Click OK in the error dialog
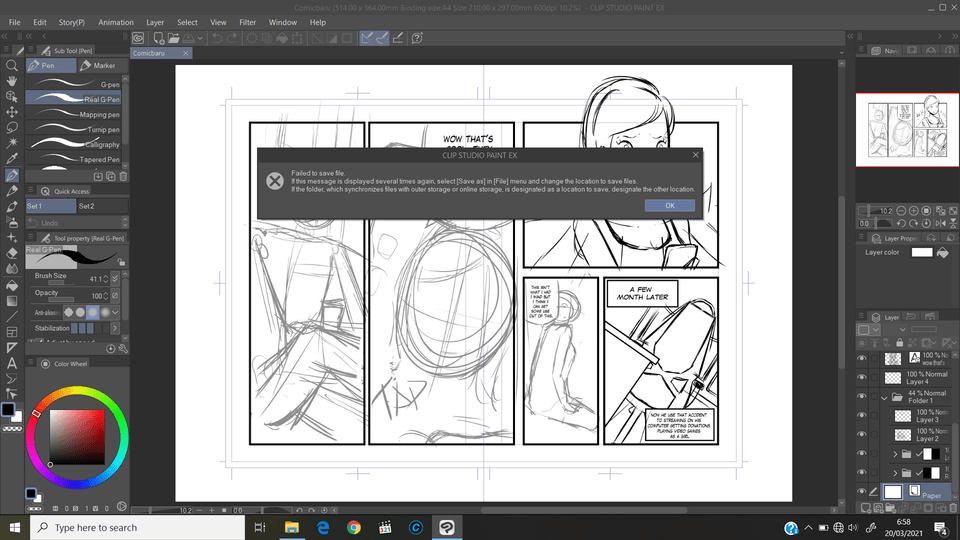The height and width of the screenshot is (540, 960). click(670, 206)
